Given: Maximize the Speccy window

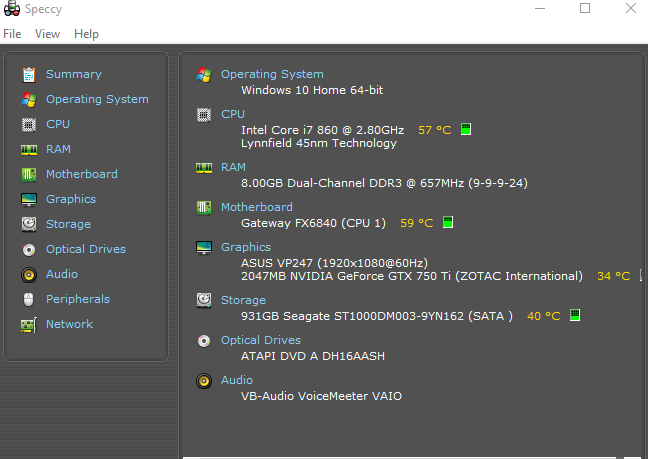Looking at the screenshot, I should (585, 8).
